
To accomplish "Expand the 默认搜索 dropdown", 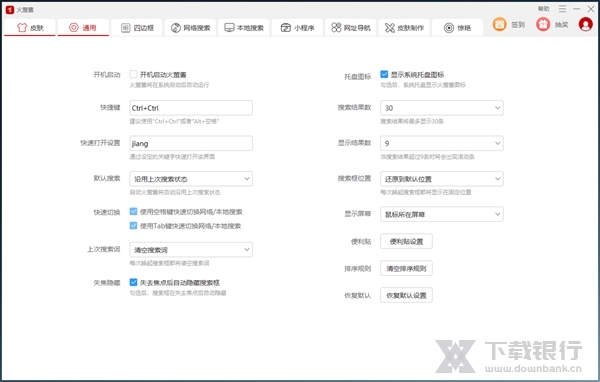I will [191, 179].
